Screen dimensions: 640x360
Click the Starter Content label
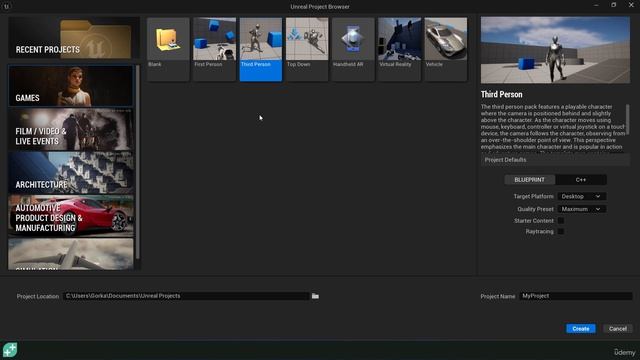tap(533, 221)
